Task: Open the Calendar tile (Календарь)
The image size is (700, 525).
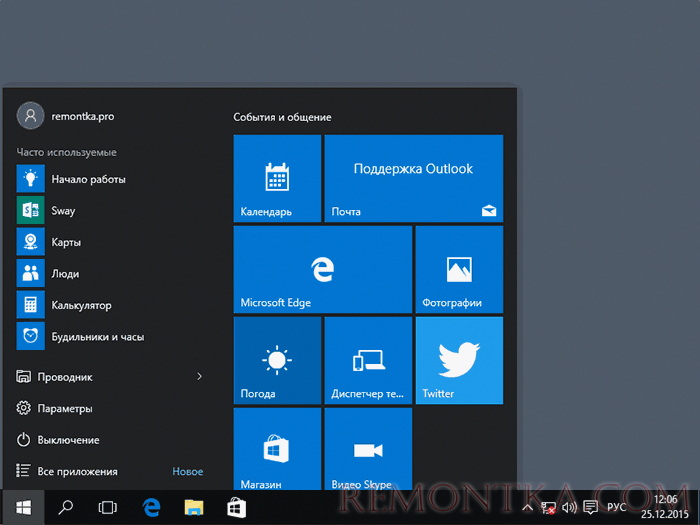Action: point(277,178)
